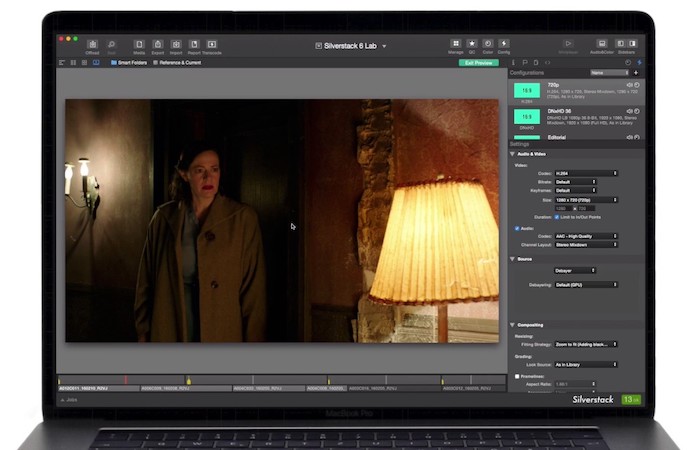Open the code brackets tab icon in sidebar
The width and height of the screenshot is (697, 450).
pyautogui.click(x=547, y=63)
